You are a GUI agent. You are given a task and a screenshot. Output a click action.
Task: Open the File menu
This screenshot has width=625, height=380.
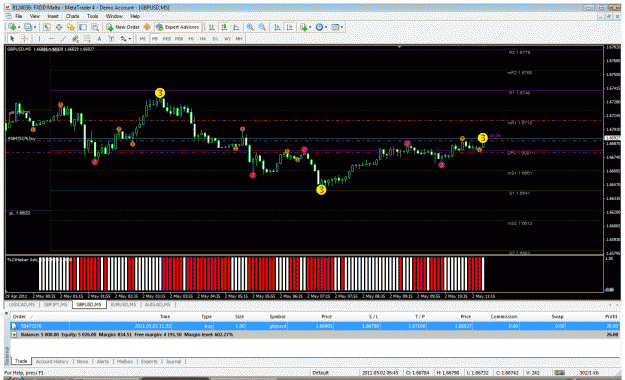18,16
